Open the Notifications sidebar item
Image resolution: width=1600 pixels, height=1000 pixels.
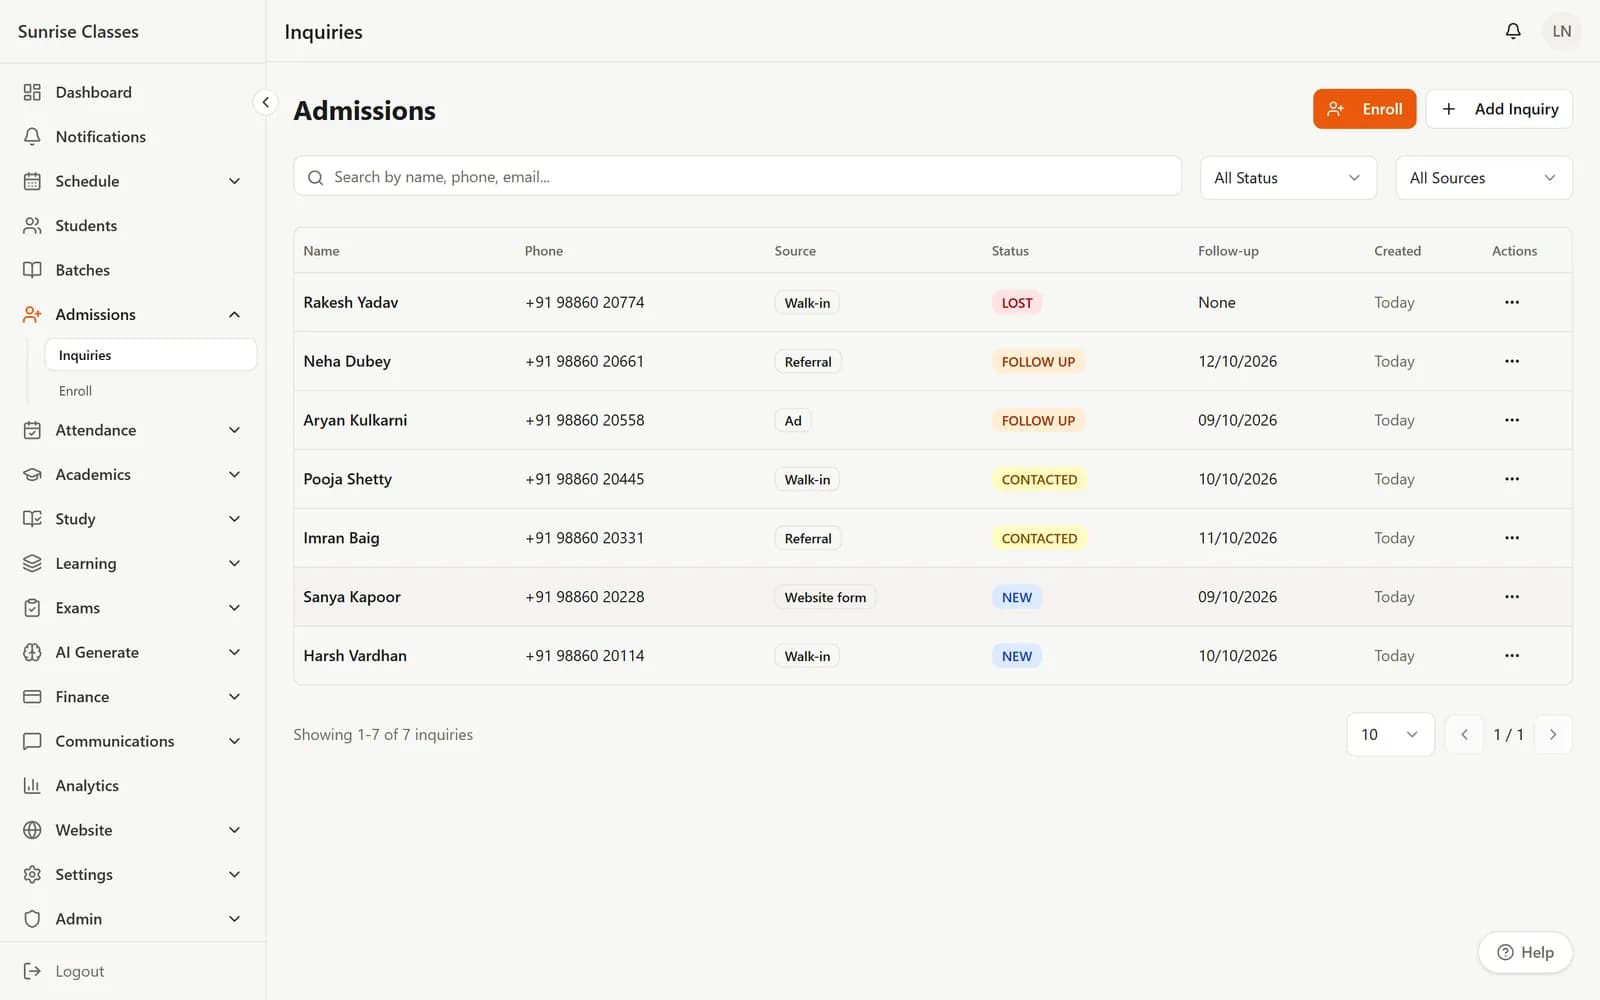coord(133,137)
